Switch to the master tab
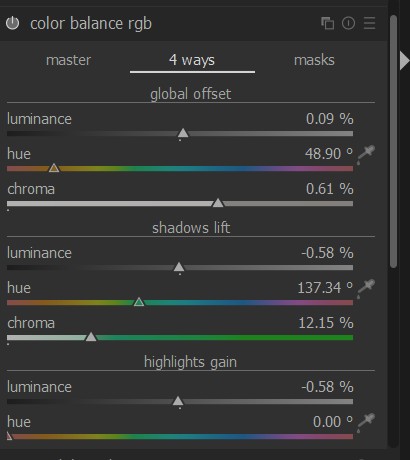Screen dimensions: 410x460 point(68,60)
